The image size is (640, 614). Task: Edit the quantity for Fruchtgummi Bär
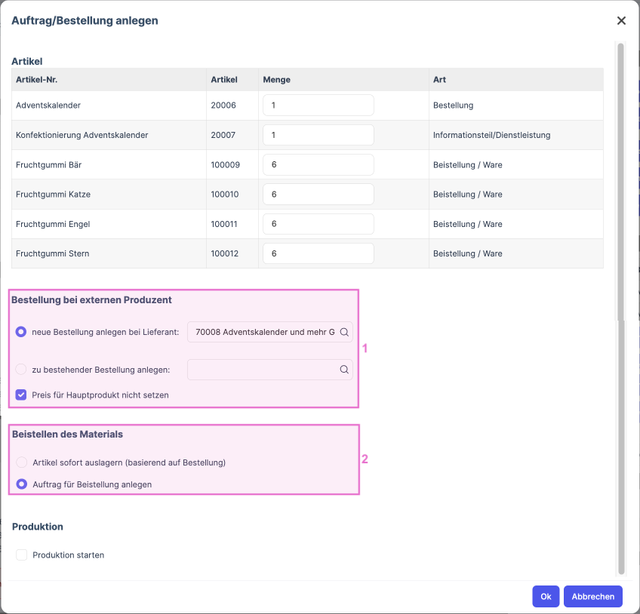point(318,165)
